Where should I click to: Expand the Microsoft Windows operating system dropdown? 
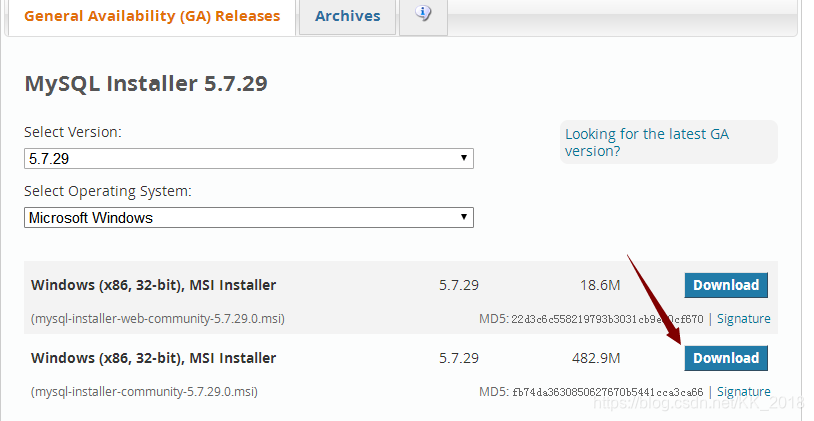point(249,217)
